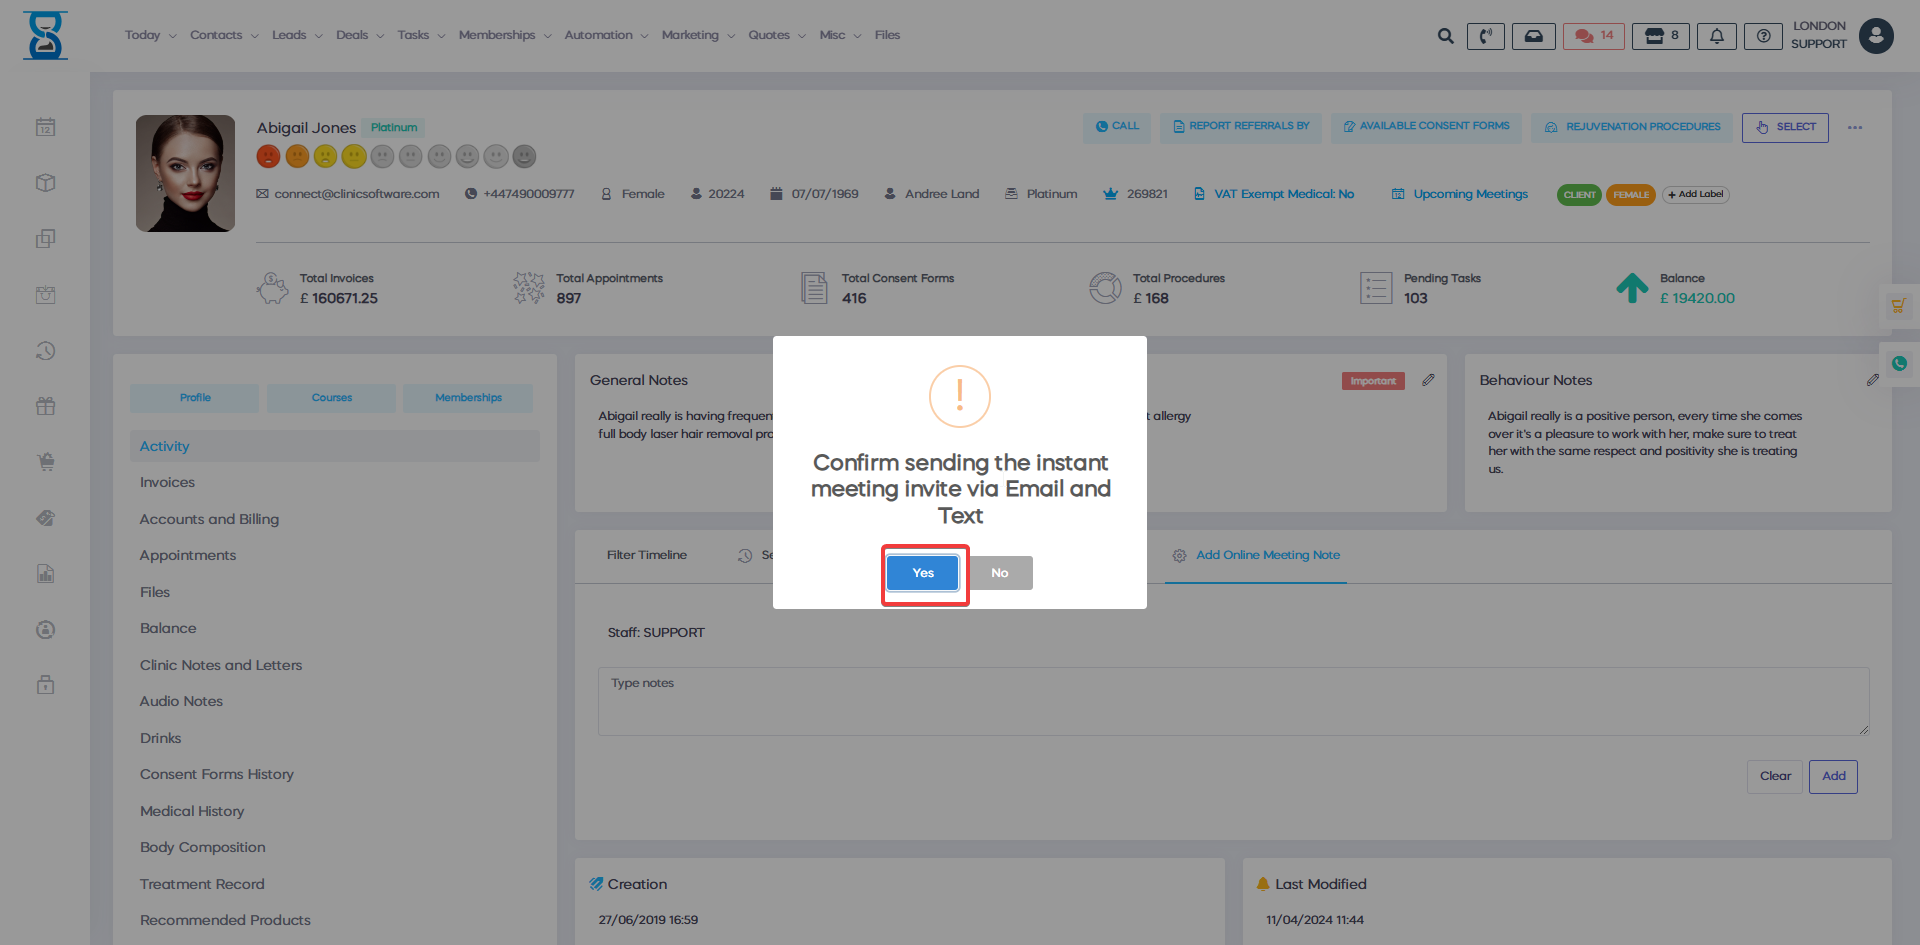This screenshot has height=945, width=1920.
Task: Open the notifications bell icon
Action: coord(1716,36)
